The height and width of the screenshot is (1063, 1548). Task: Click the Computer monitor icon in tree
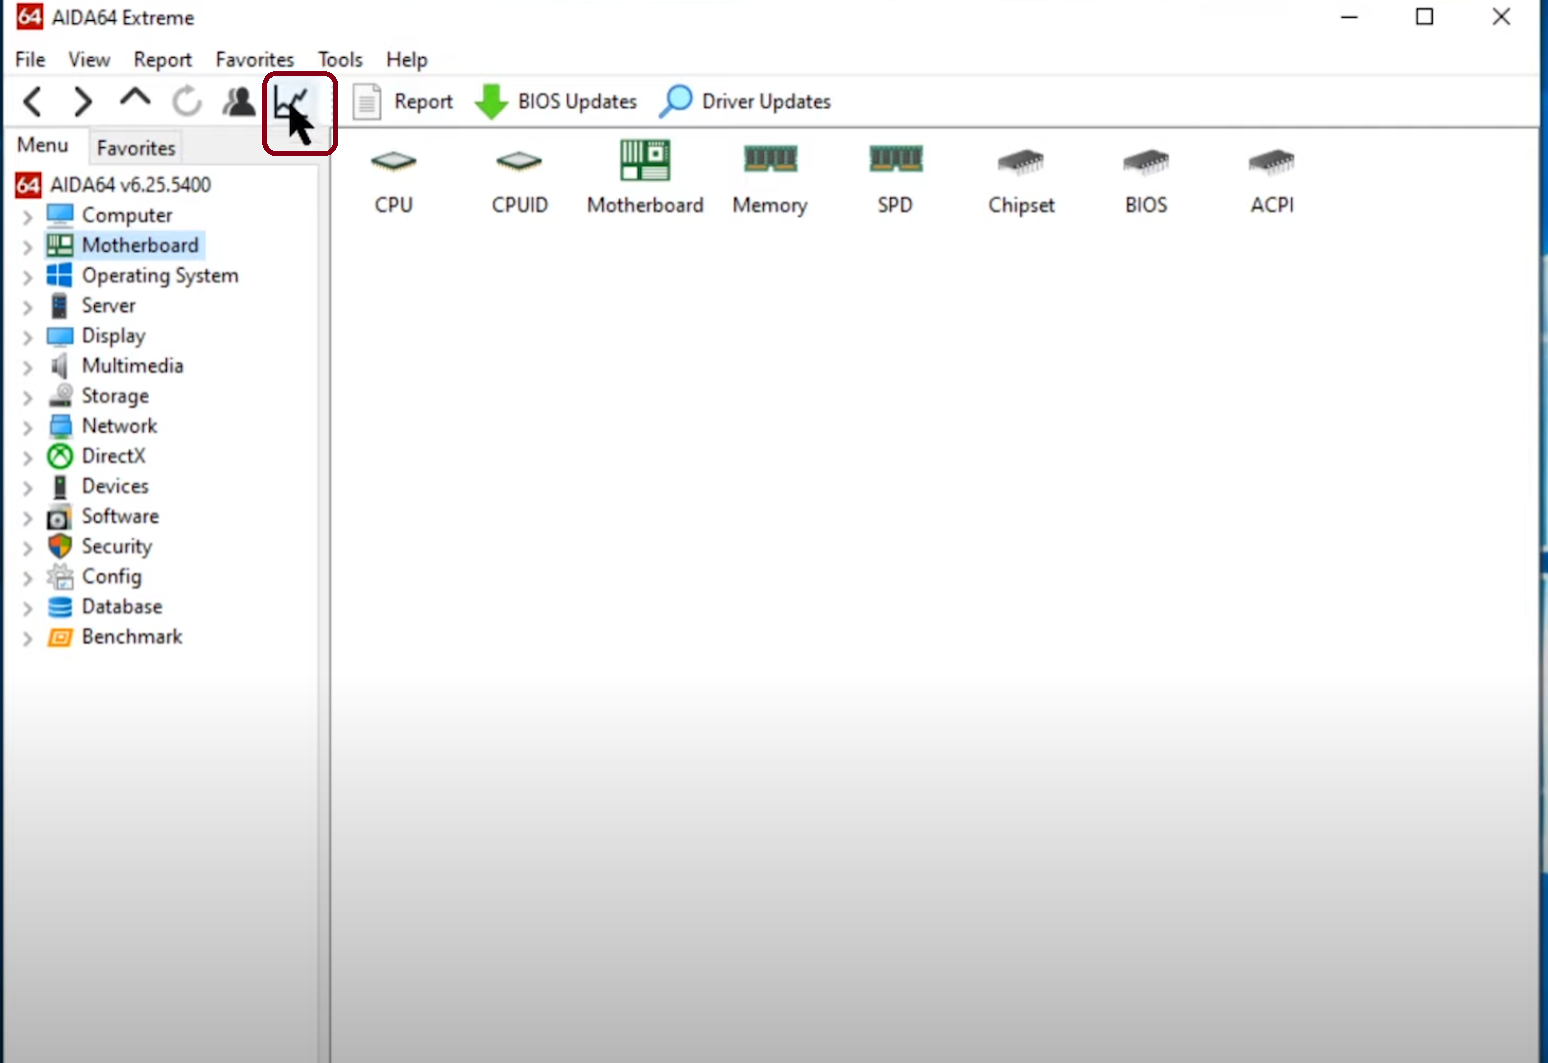60,215
